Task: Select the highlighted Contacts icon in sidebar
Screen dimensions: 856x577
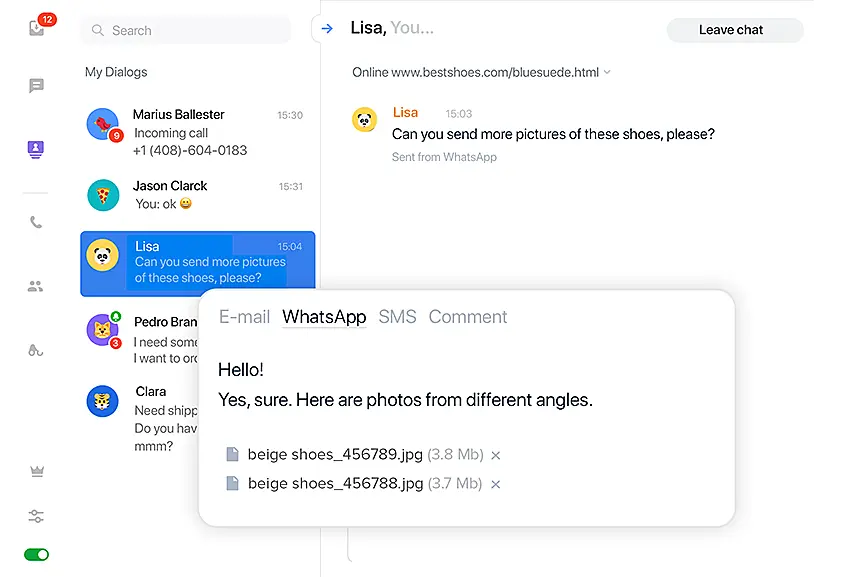Action: [x=35, y=148]
